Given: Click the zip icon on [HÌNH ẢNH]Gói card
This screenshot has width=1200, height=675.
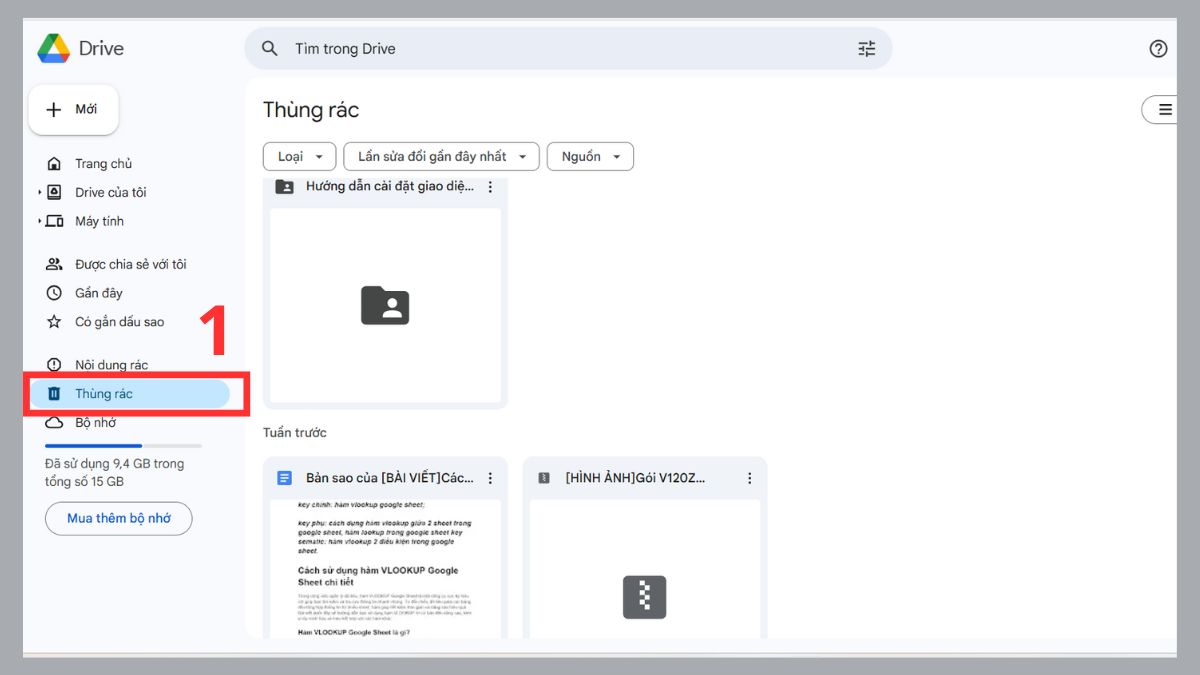Looking at the screenshot, I should (x=544, y=478).
